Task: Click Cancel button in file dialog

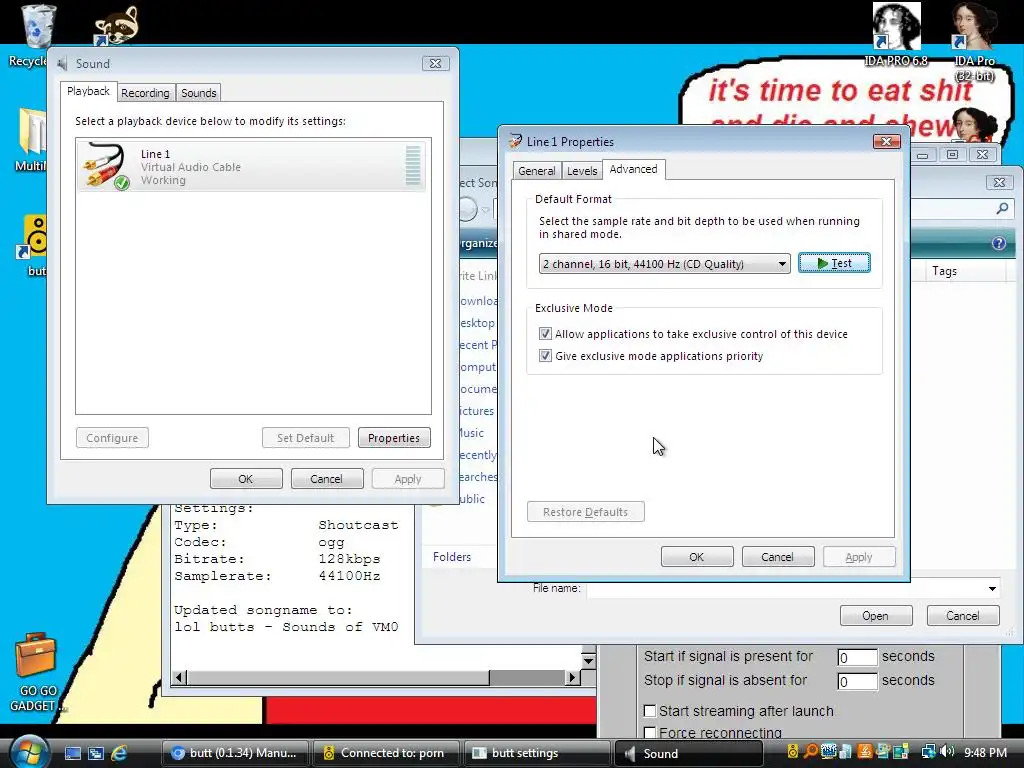Action: tap(963, 616)
